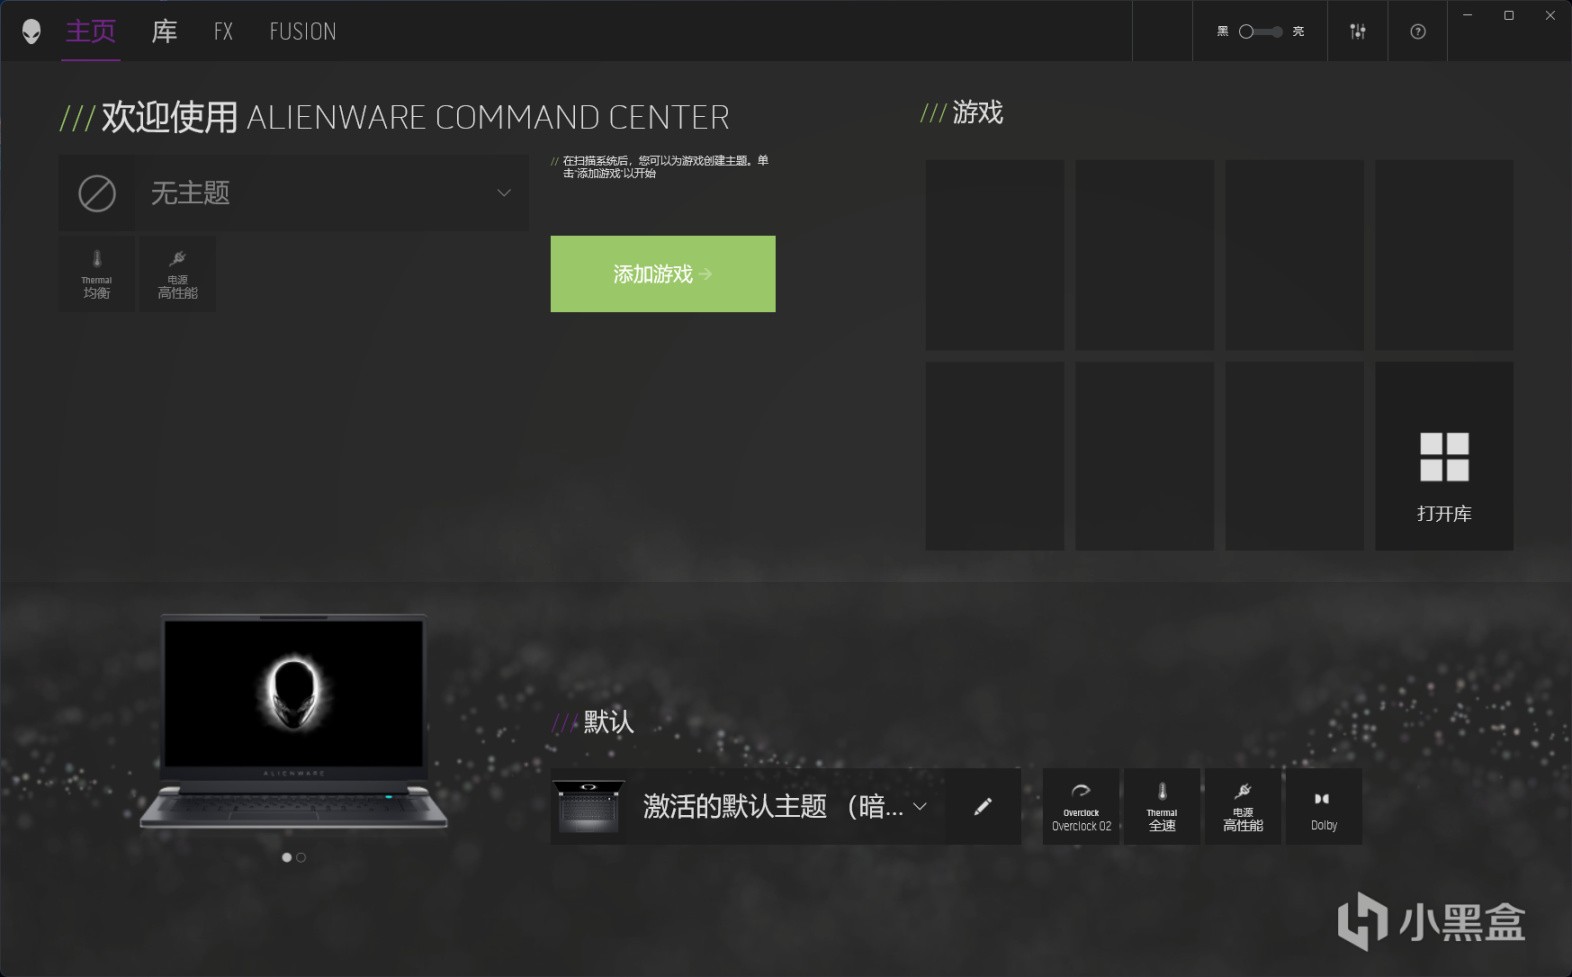Image resolution: width=1572 pixels, height=977 pixels.
Task: Click the default theme keyboard thumbnail
Action: pos(589,806)
